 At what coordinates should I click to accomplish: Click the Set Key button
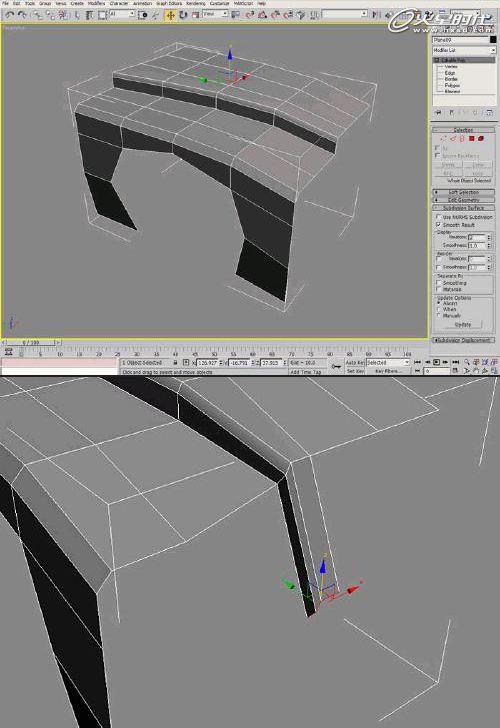click(x=355, y=371)
